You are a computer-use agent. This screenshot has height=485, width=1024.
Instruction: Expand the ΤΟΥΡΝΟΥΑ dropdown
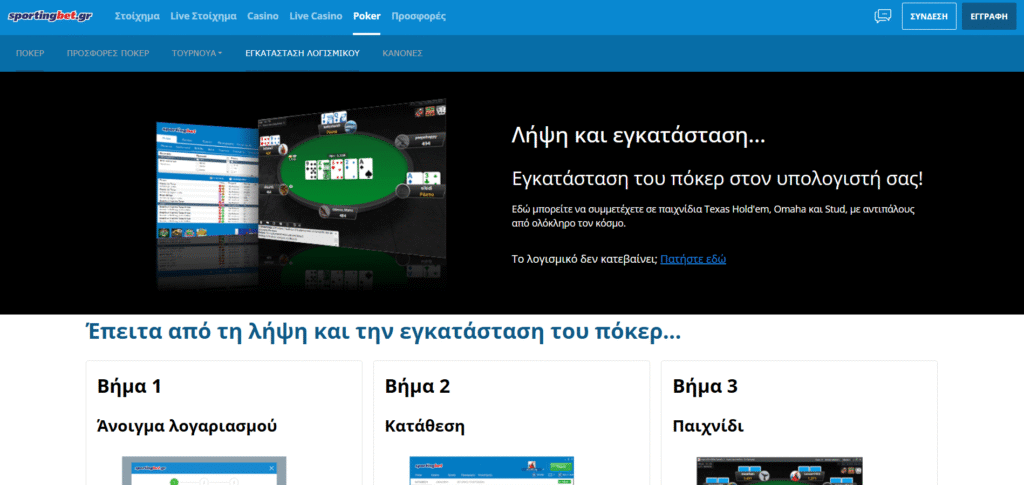click(x=197, y=53)
